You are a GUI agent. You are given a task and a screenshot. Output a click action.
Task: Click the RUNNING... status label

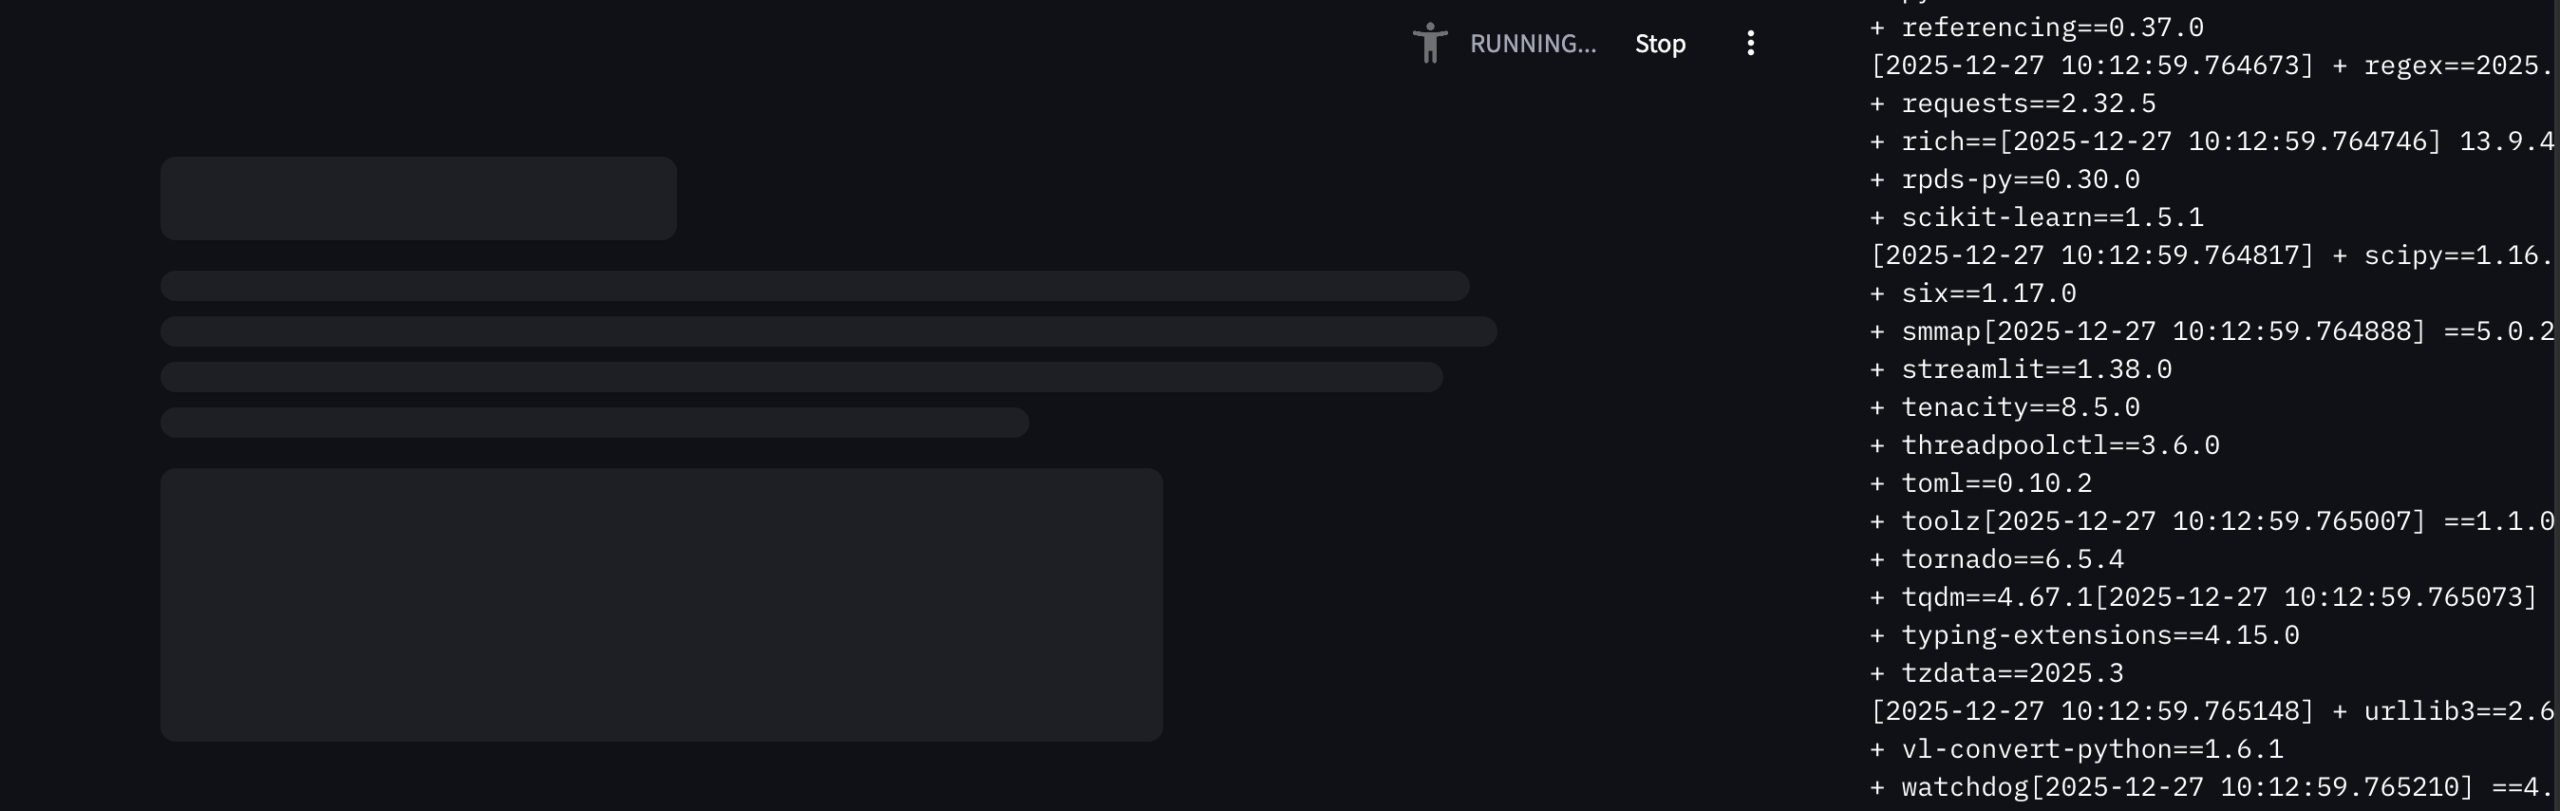click(x=1532, y=44)
